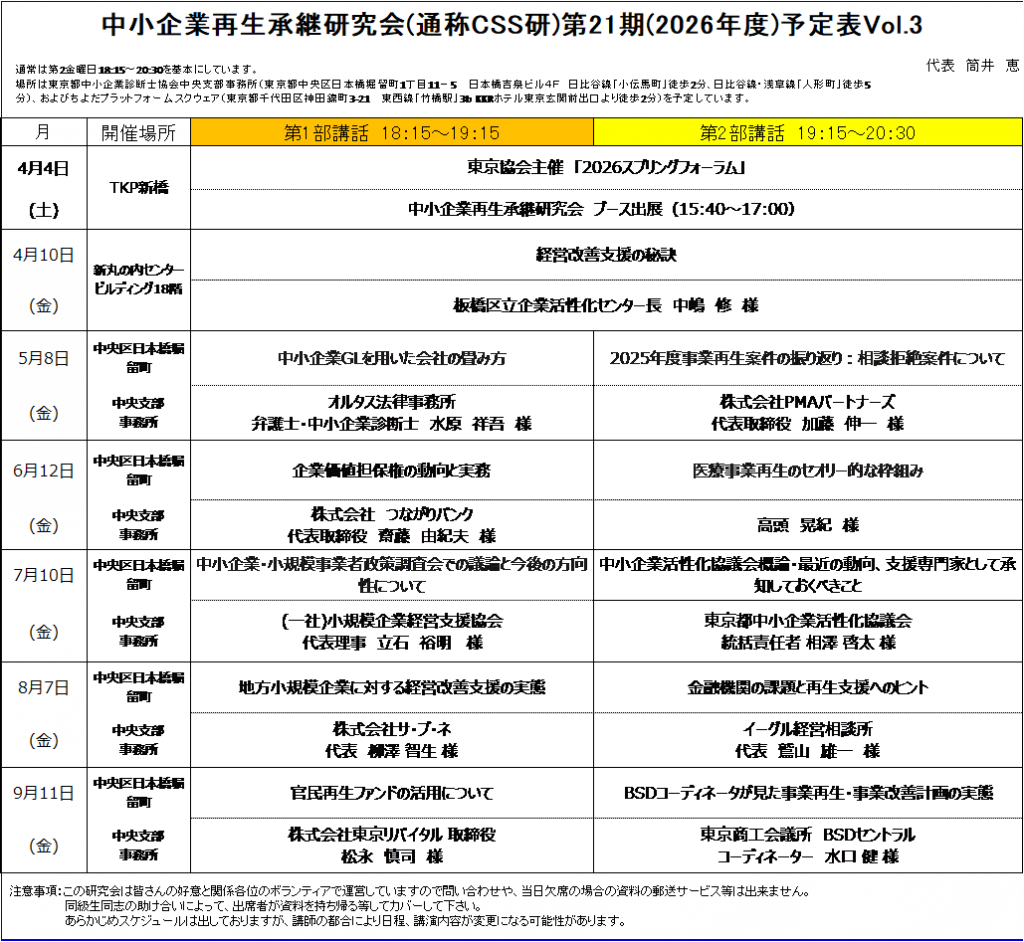Click 企業価値担保権の動向と実務 lecture title
The image size is (1024, 942).
pos(392,470)
